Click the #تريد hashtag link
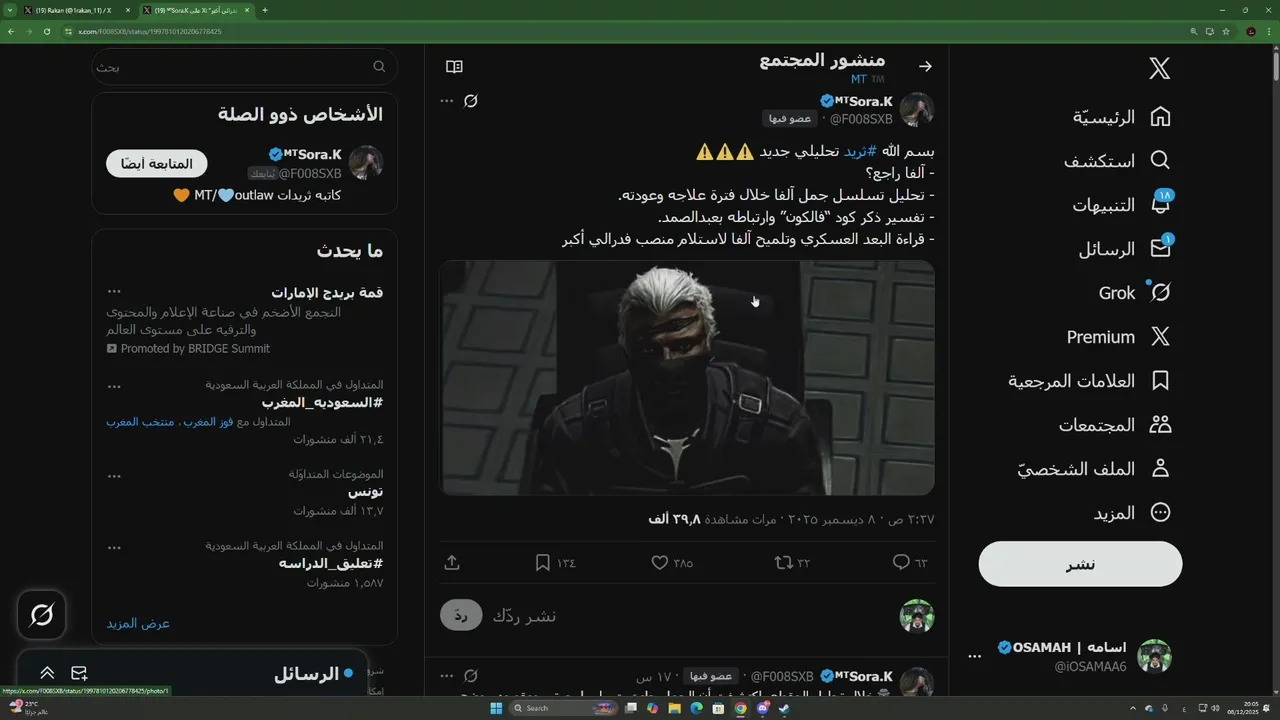 tap(860, 151)
